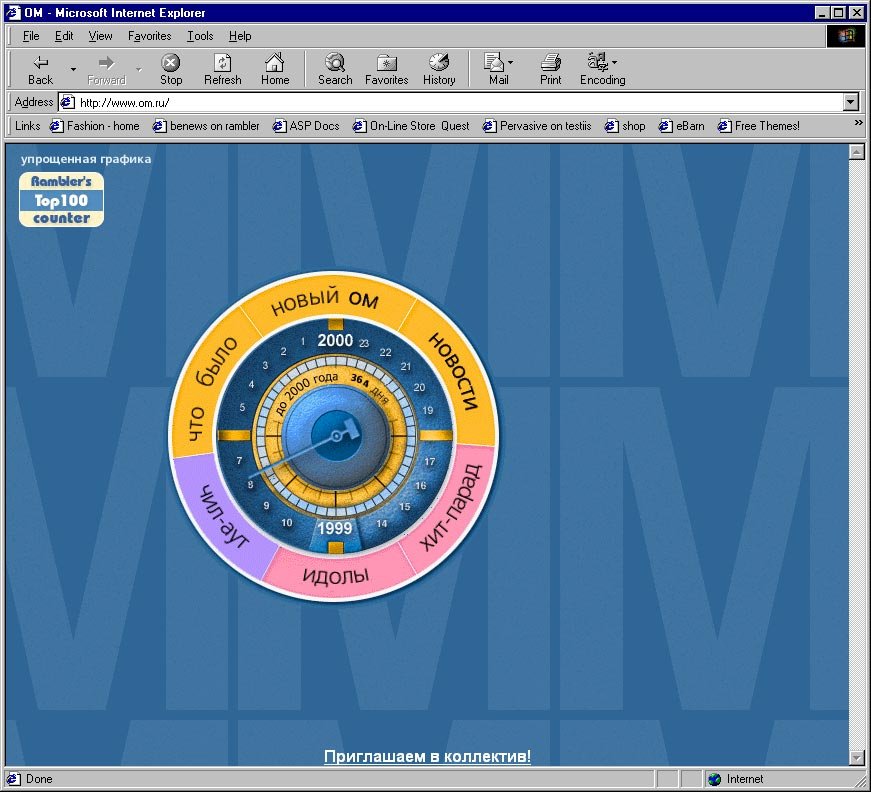Click the IE icon in the title bar
Viewport: 871px width, 792px height.
click(13, 12)
